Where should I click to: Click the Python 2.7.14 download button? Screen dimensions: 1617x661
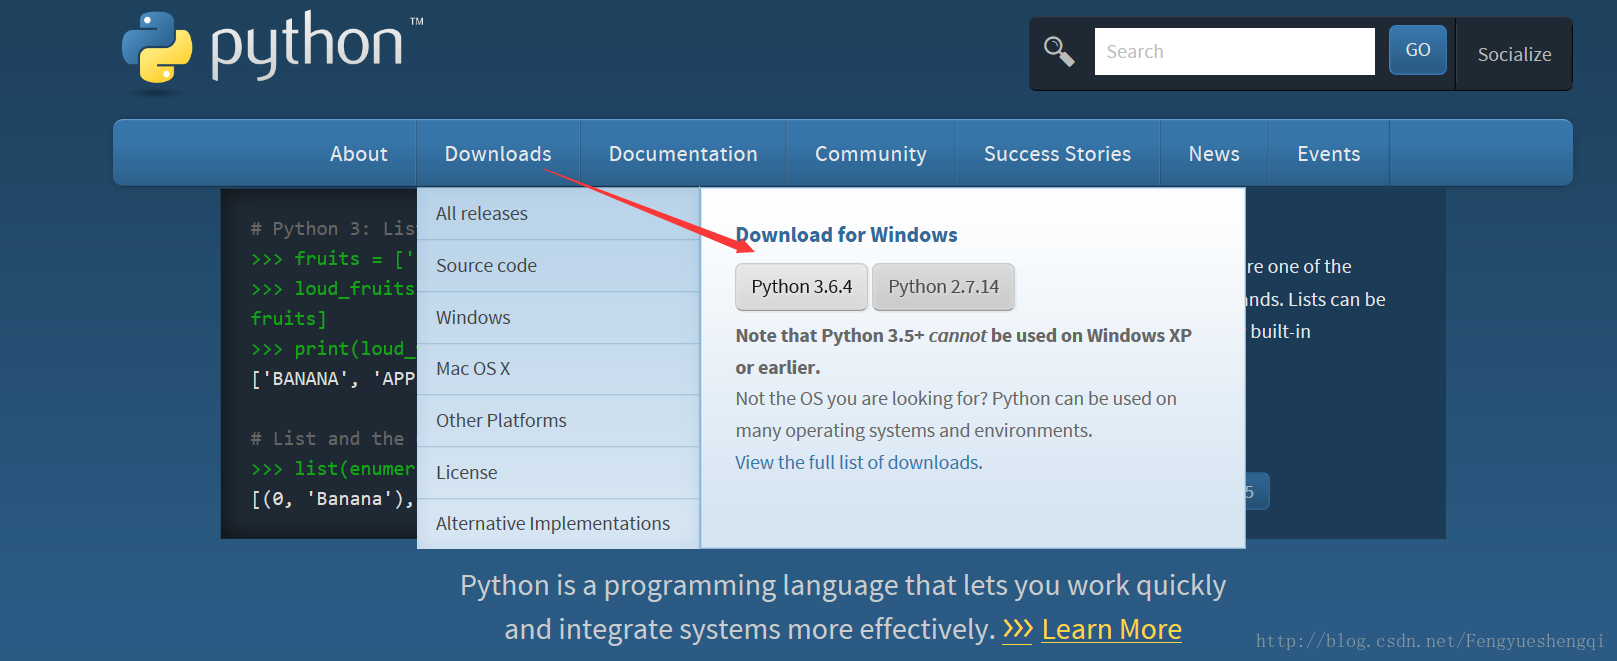coord(943,287)
